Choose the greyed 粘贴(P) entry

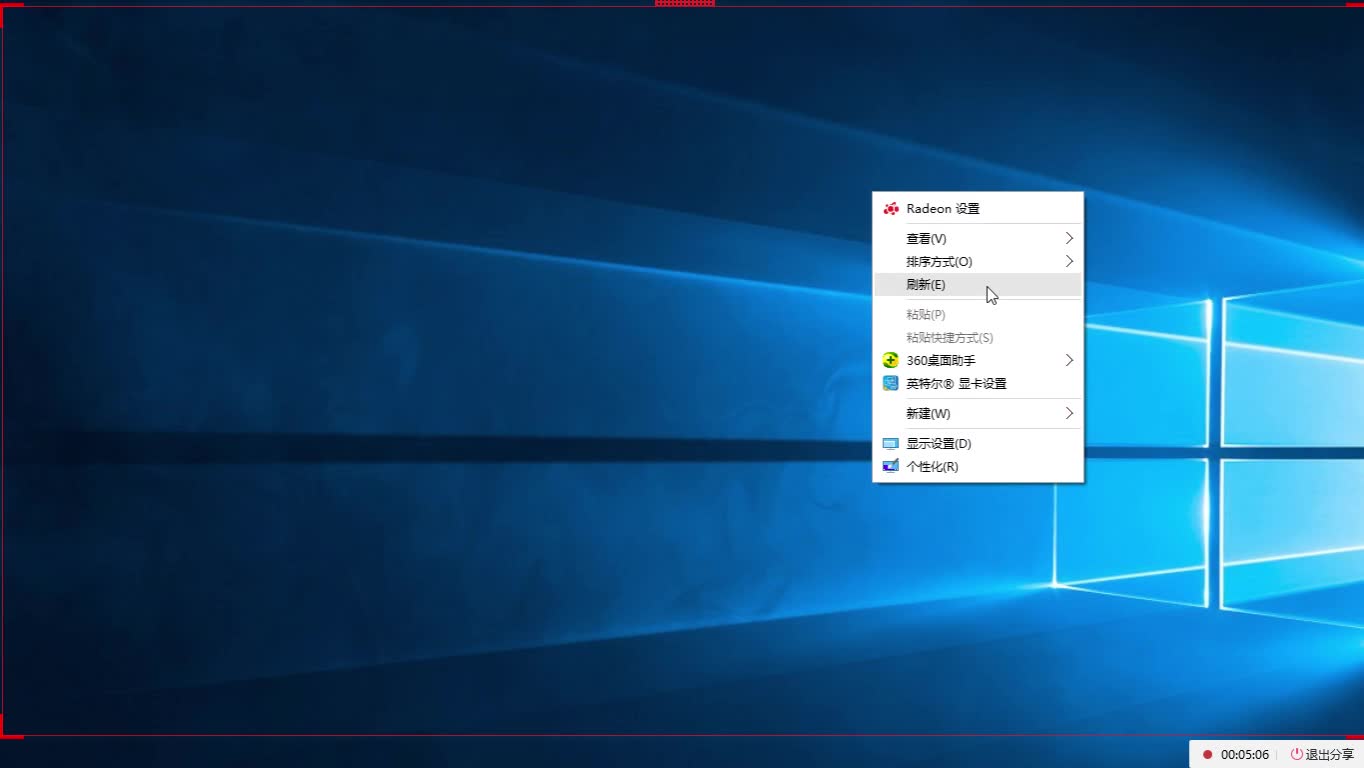pos(977,315)
